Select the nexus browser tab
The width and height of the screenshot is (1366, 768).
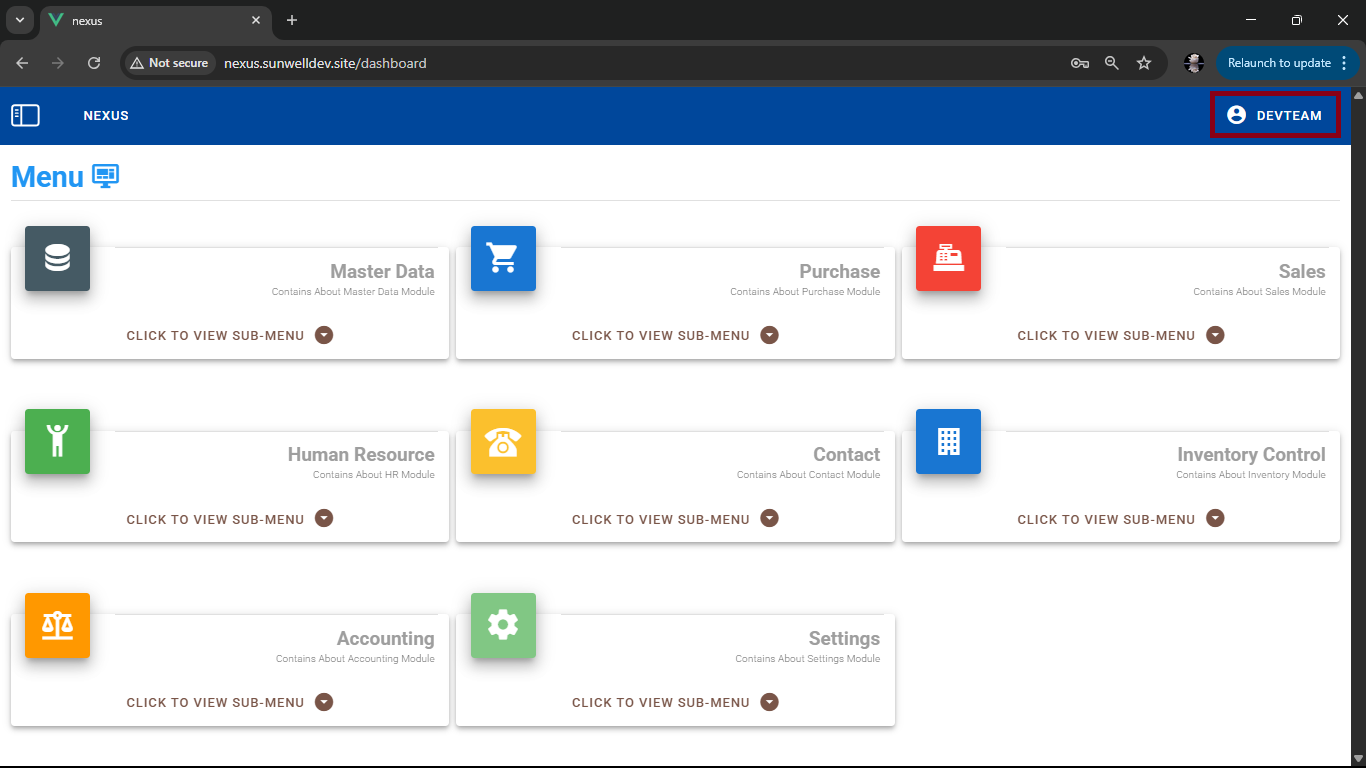coord(150,20)
